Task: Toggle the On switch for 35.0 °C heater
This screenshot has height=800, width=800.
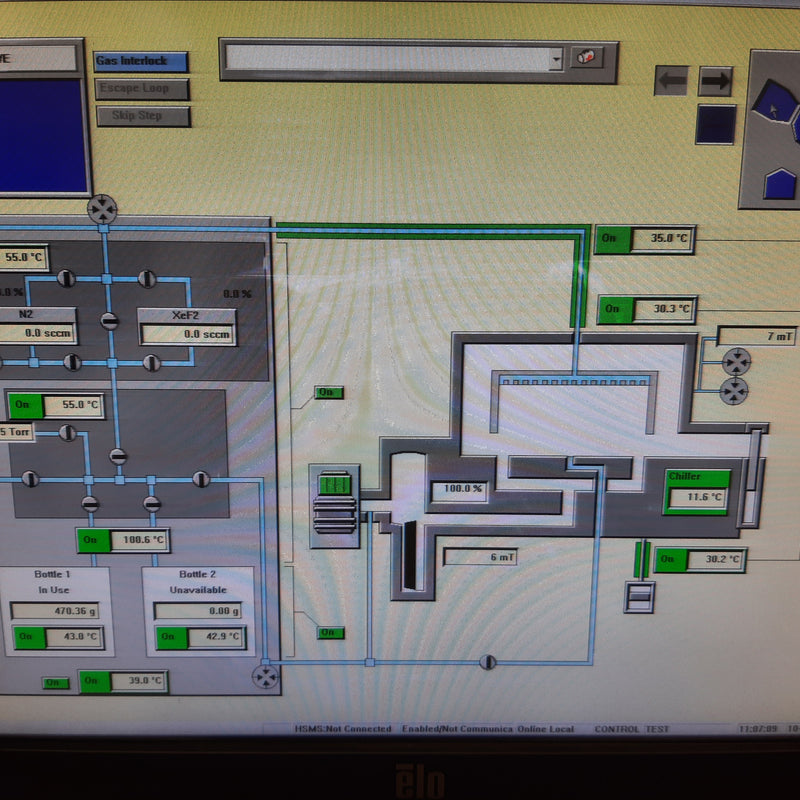Action: [x=613, y=240]
